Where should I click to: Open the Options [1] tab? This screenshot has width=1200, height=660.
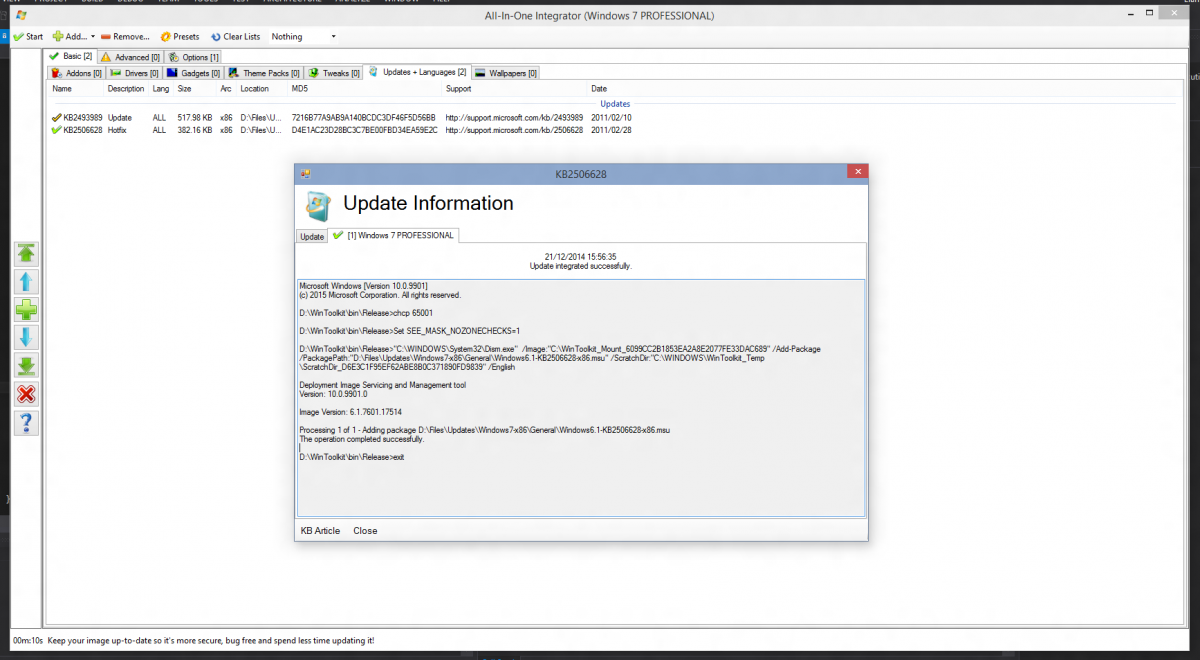[194, 58]
